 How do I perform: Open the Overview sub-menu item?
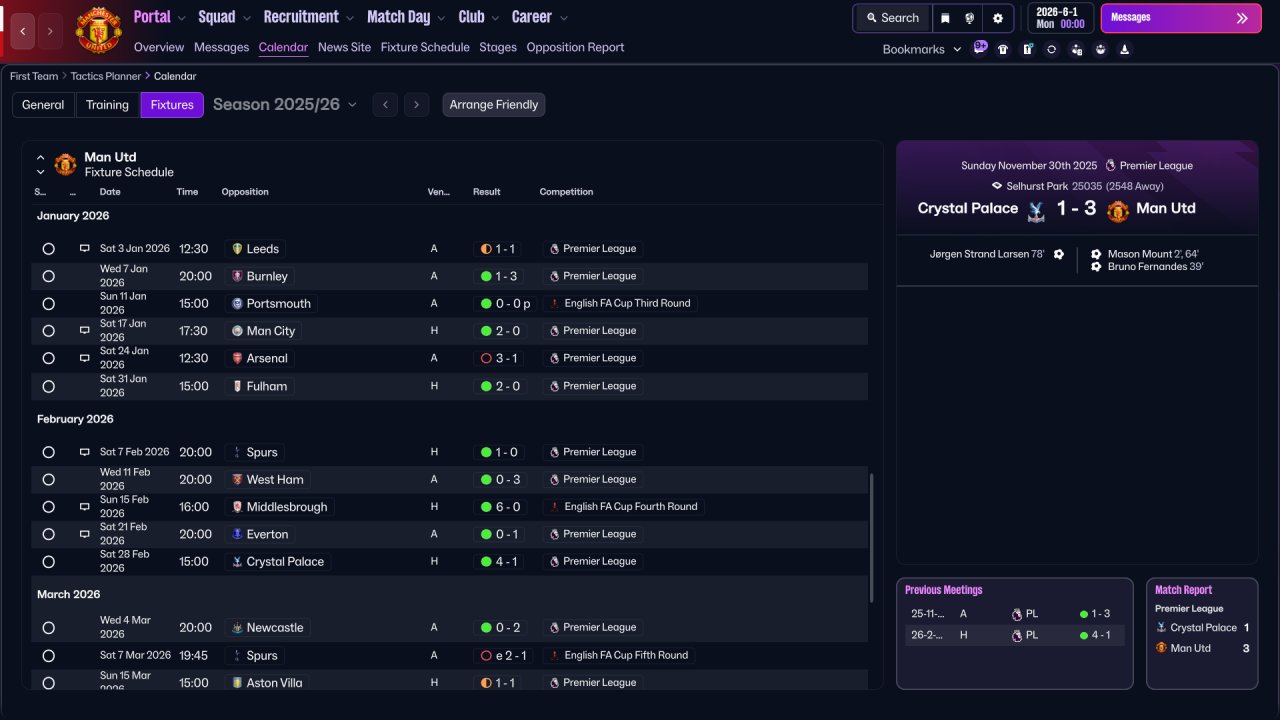click(x=159, y=47)
